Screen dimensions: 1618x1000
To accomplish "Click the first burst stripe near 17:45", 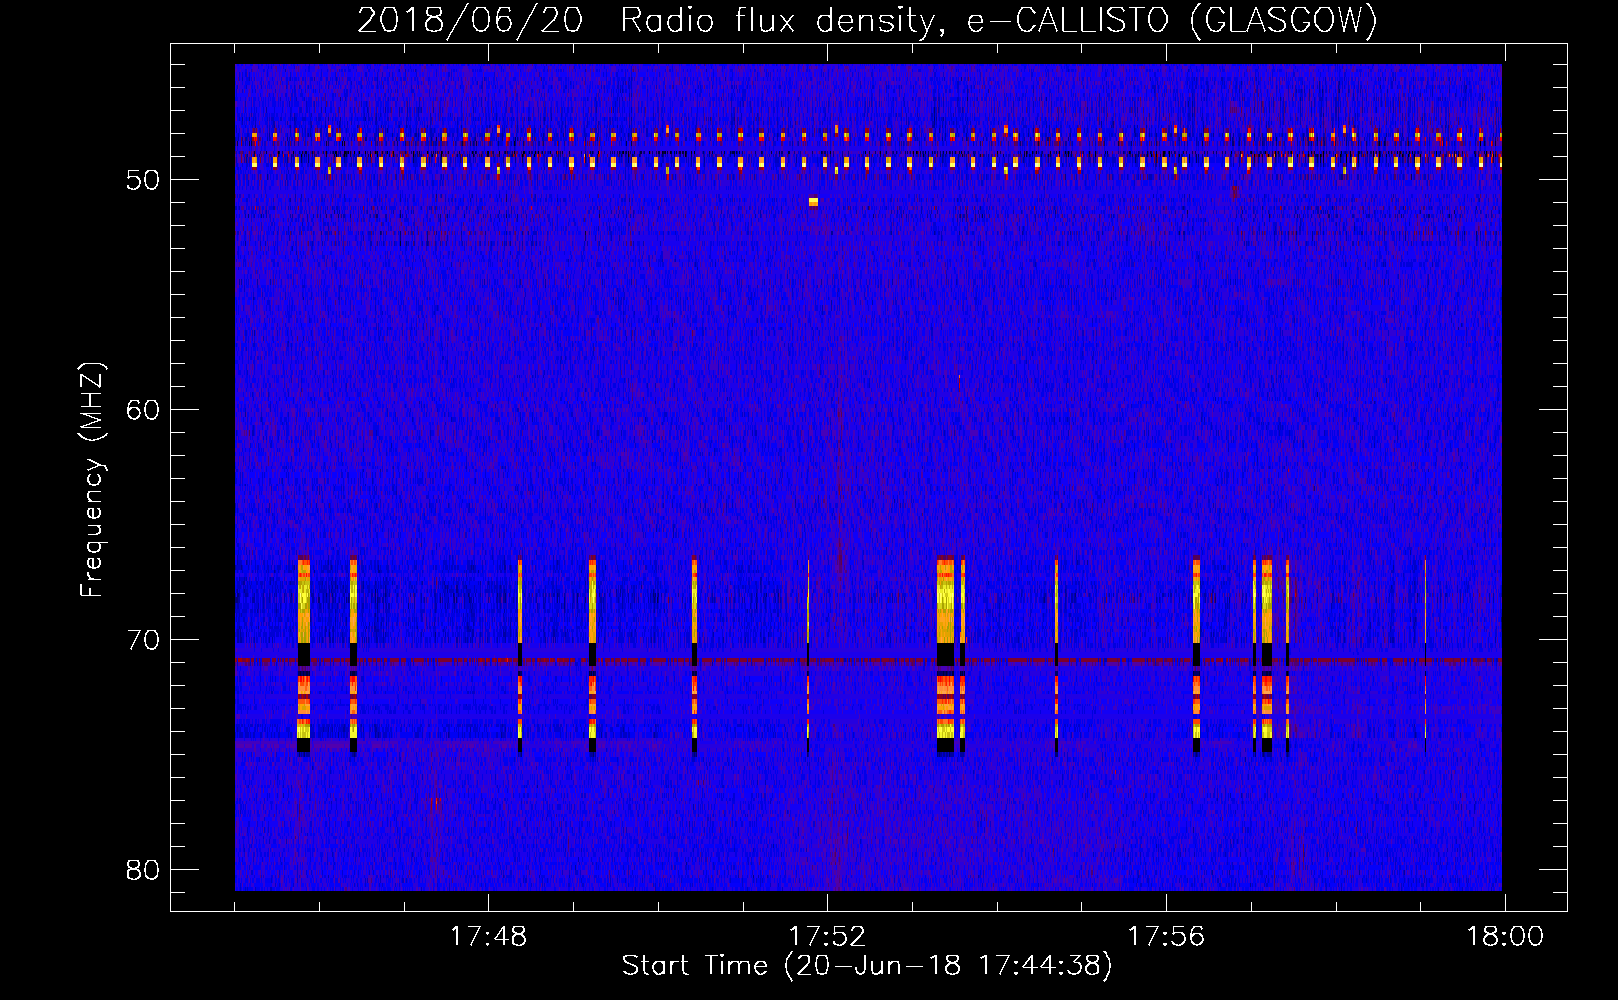I will click(304, 655).
